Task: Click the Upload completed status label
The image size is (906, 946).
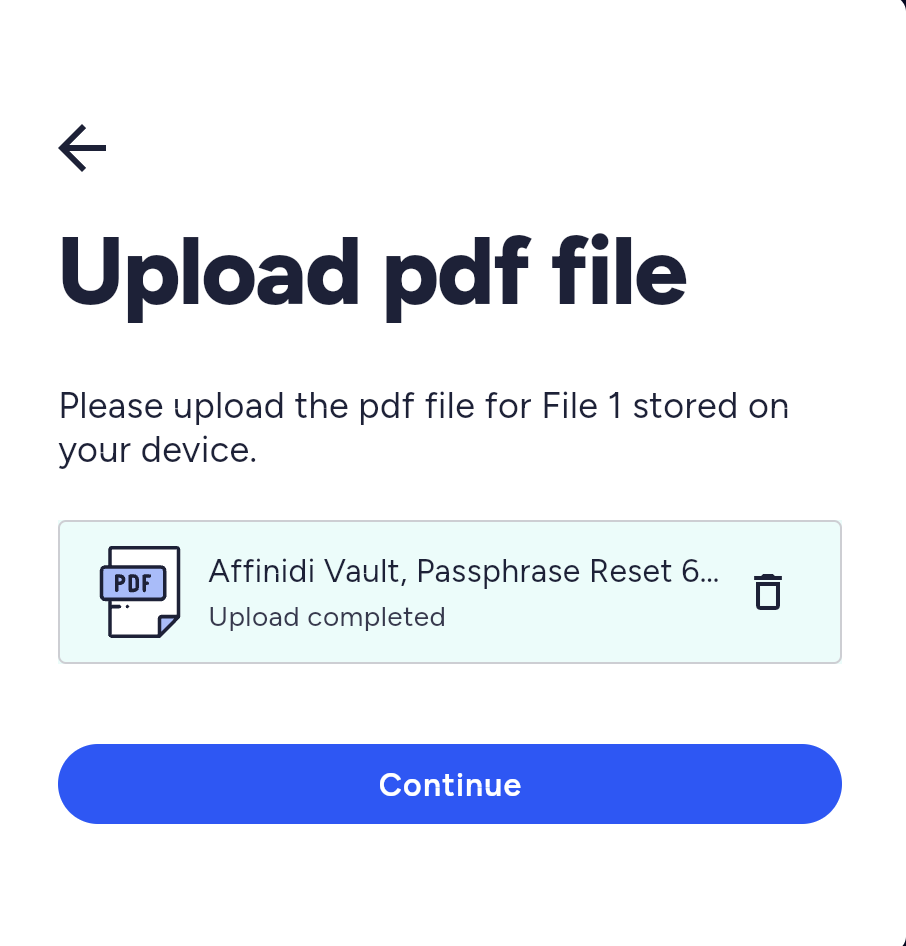Action: point(327,617)
